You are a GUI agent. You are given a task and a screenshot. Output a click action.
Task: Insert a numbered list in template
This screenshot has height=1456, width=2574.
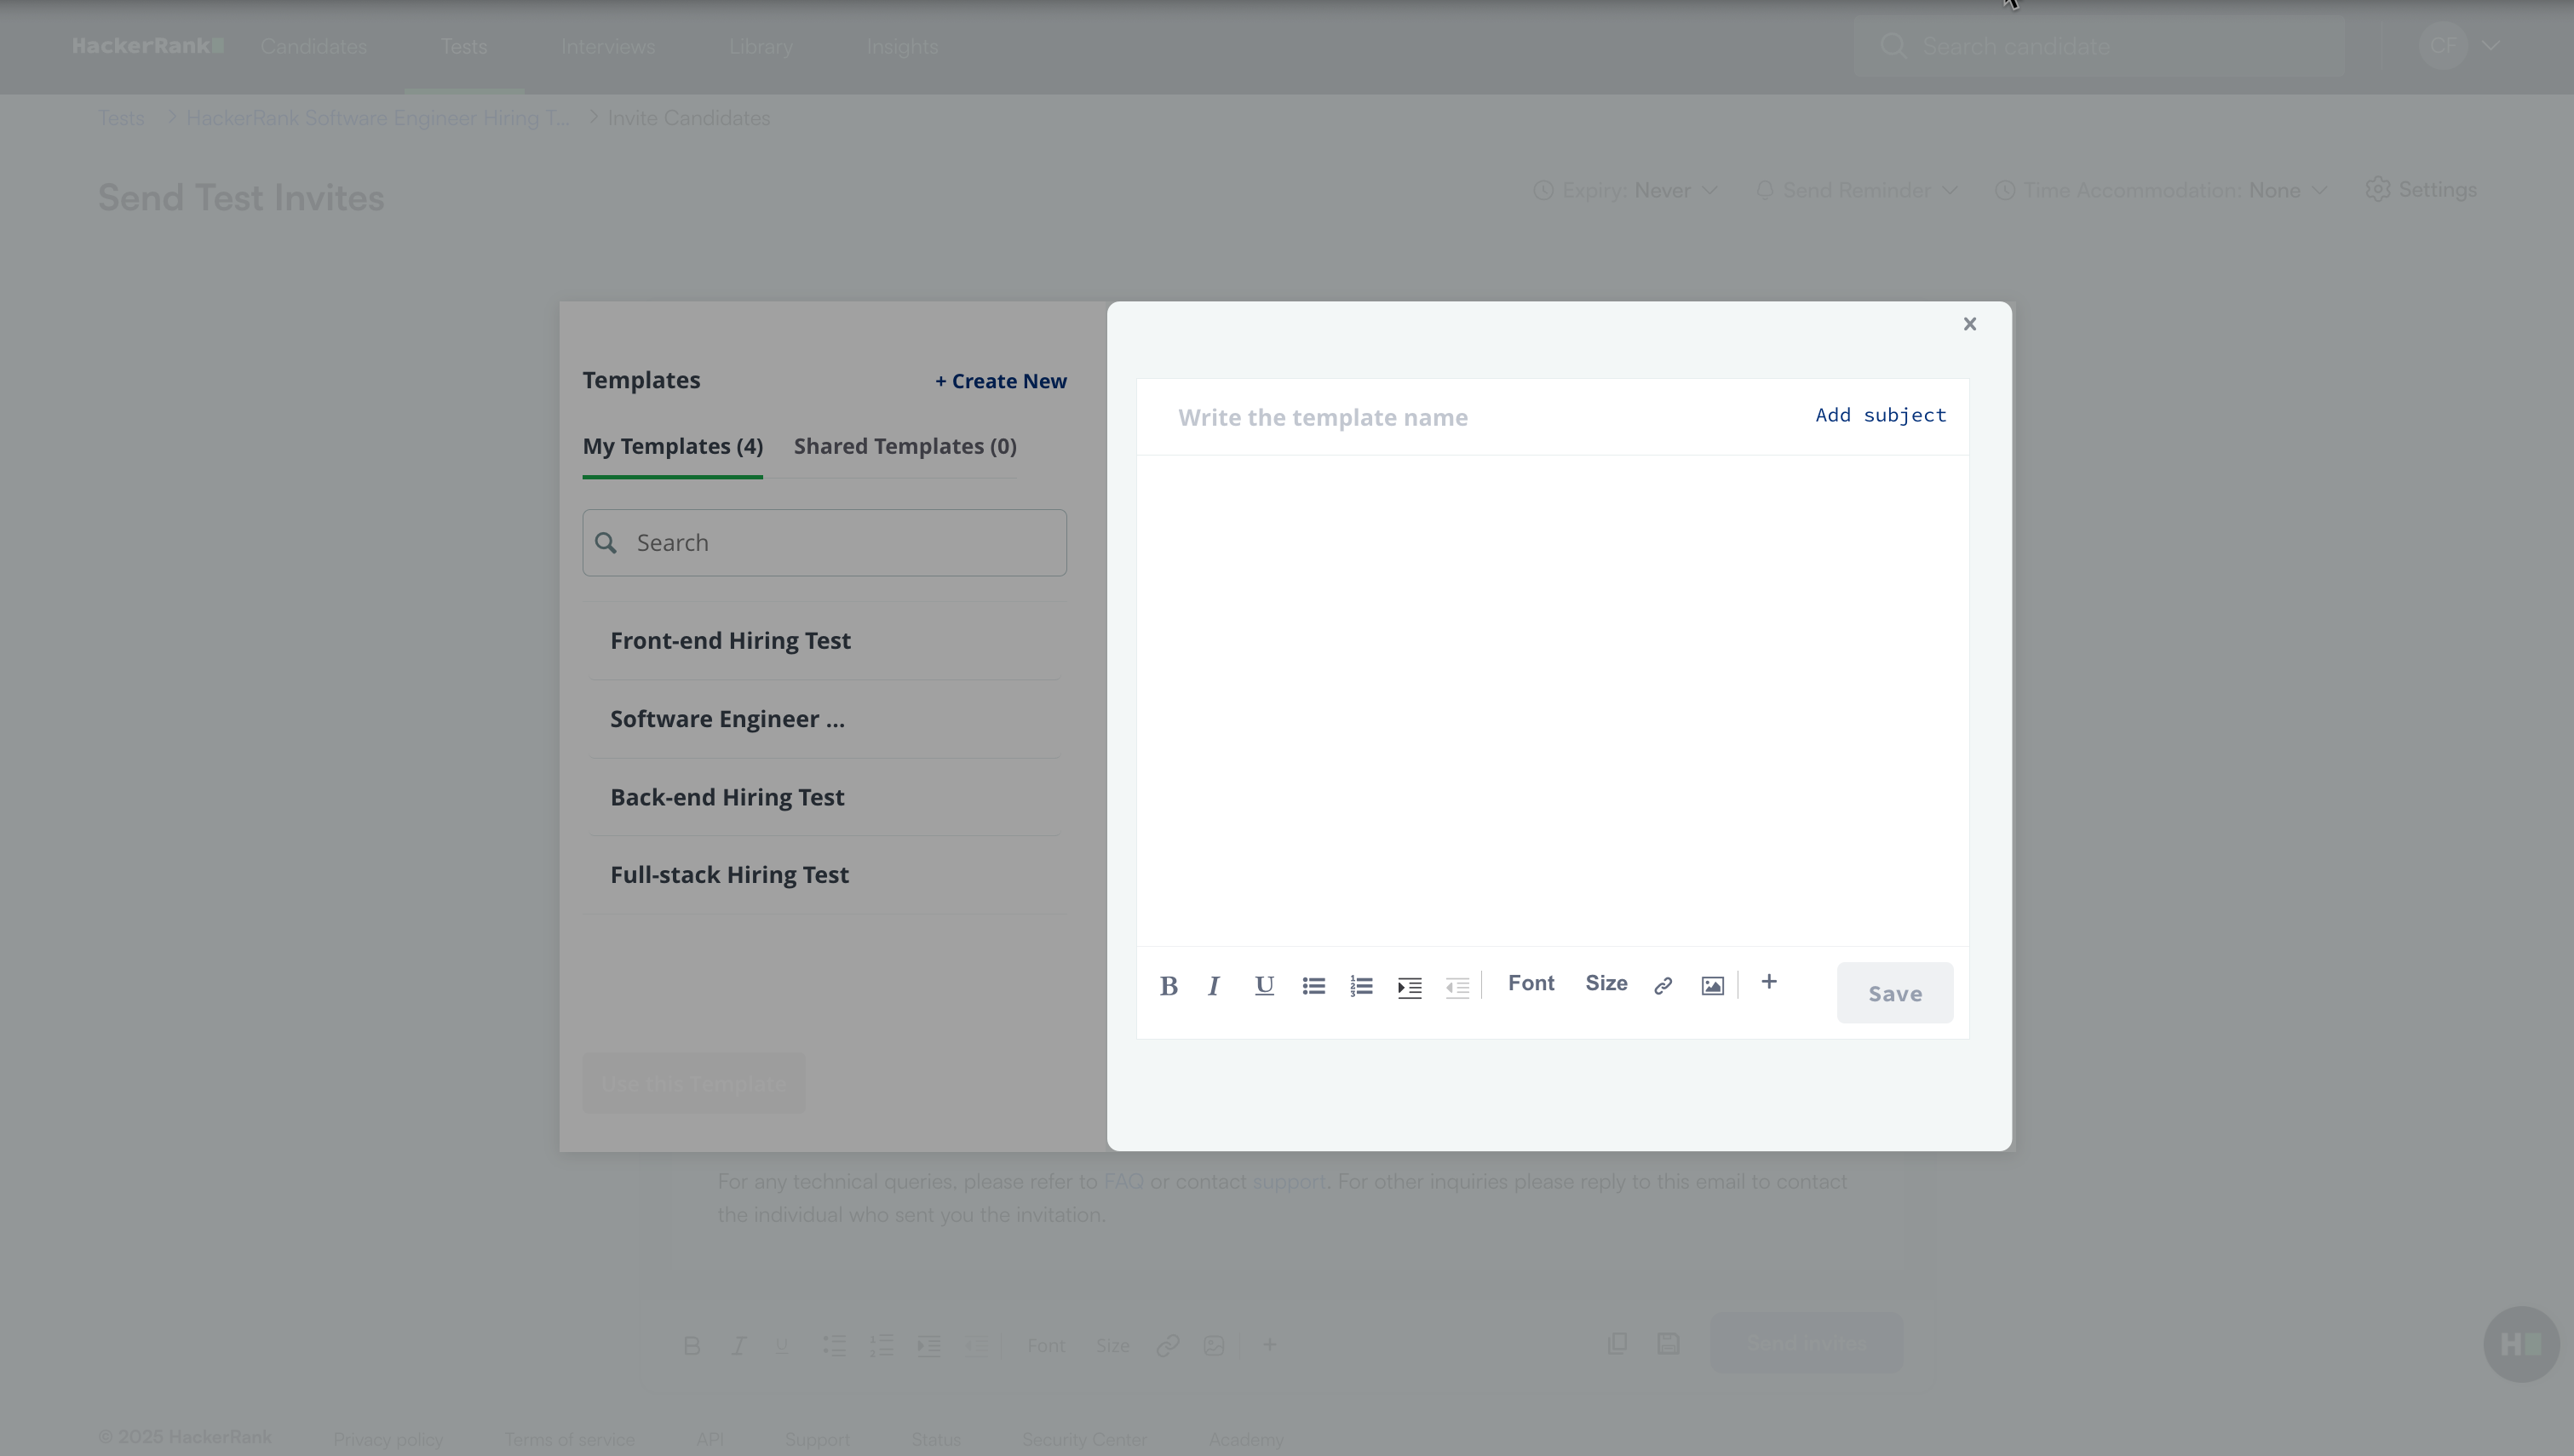click(1361, 986)
